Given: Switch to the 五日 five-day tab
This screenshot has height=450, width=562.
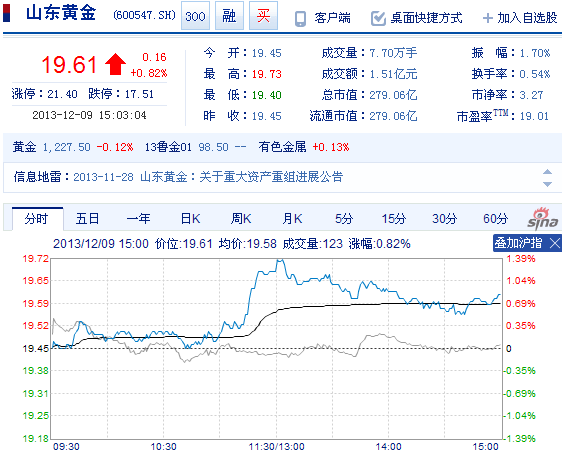Looking at the screenshot, I should coord(87,219).
